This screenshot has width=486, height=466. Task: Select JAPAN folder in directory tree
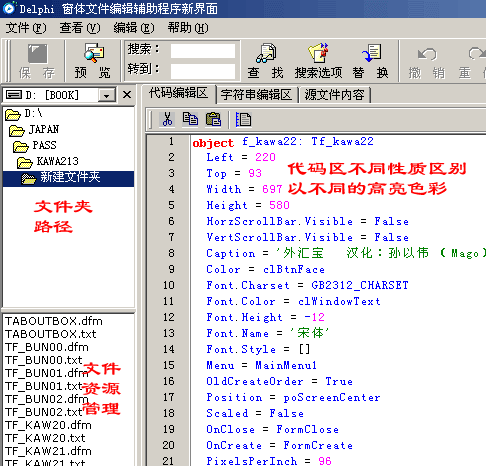coord(44,129)
